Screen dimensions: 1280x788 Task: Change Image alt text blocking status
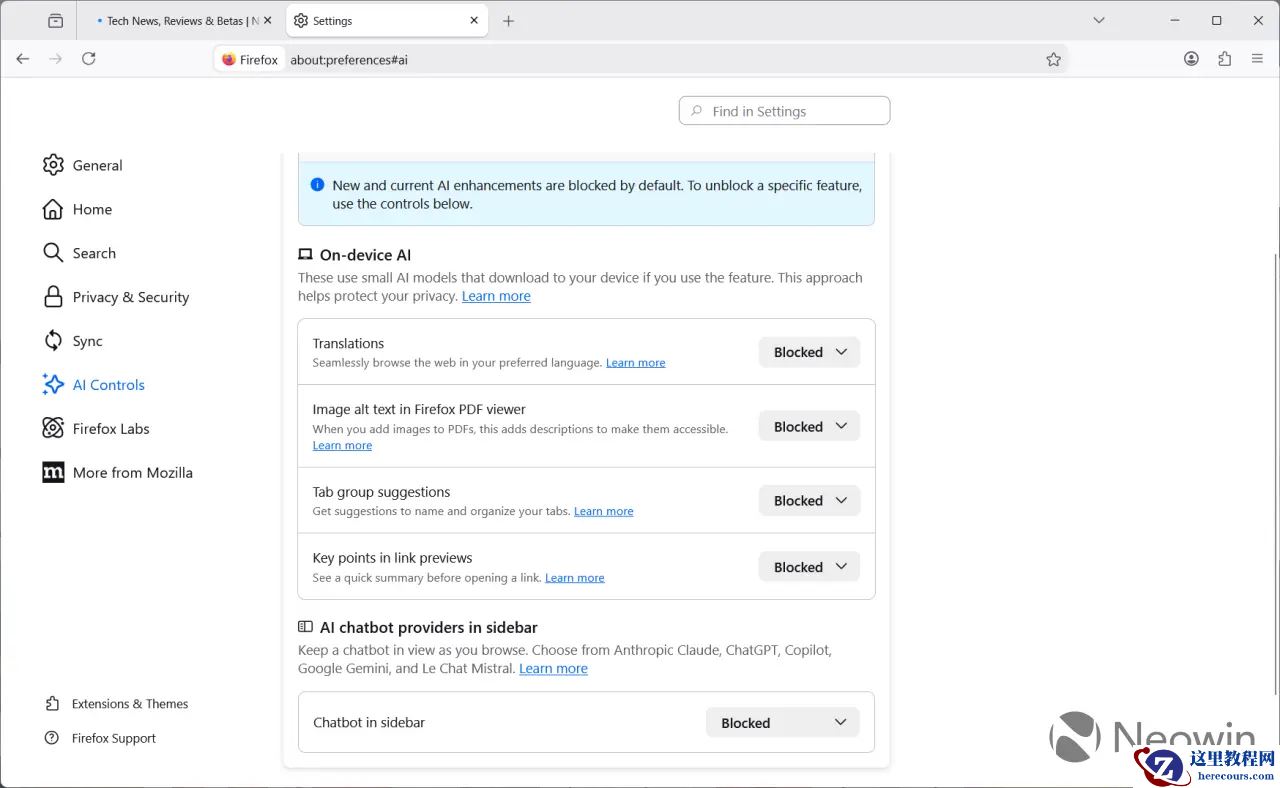808,426
